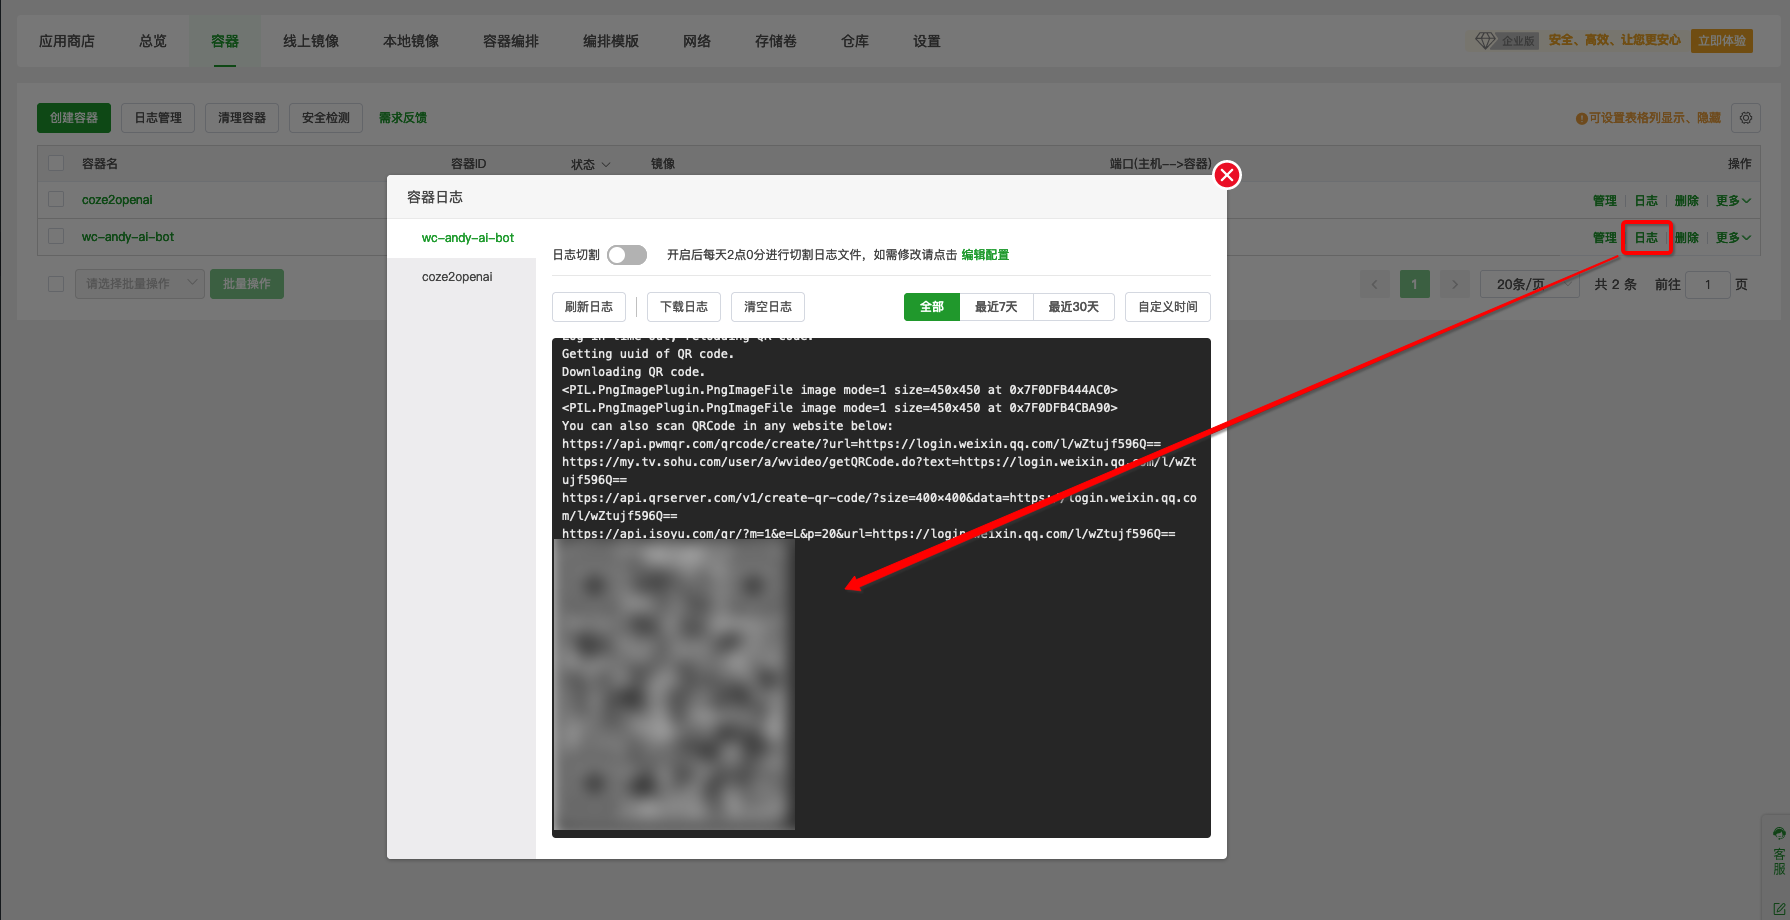Tick the checkbox for coze2openai row
The width and height of the screenshot is (1790, 920).
tap(56, 199)
